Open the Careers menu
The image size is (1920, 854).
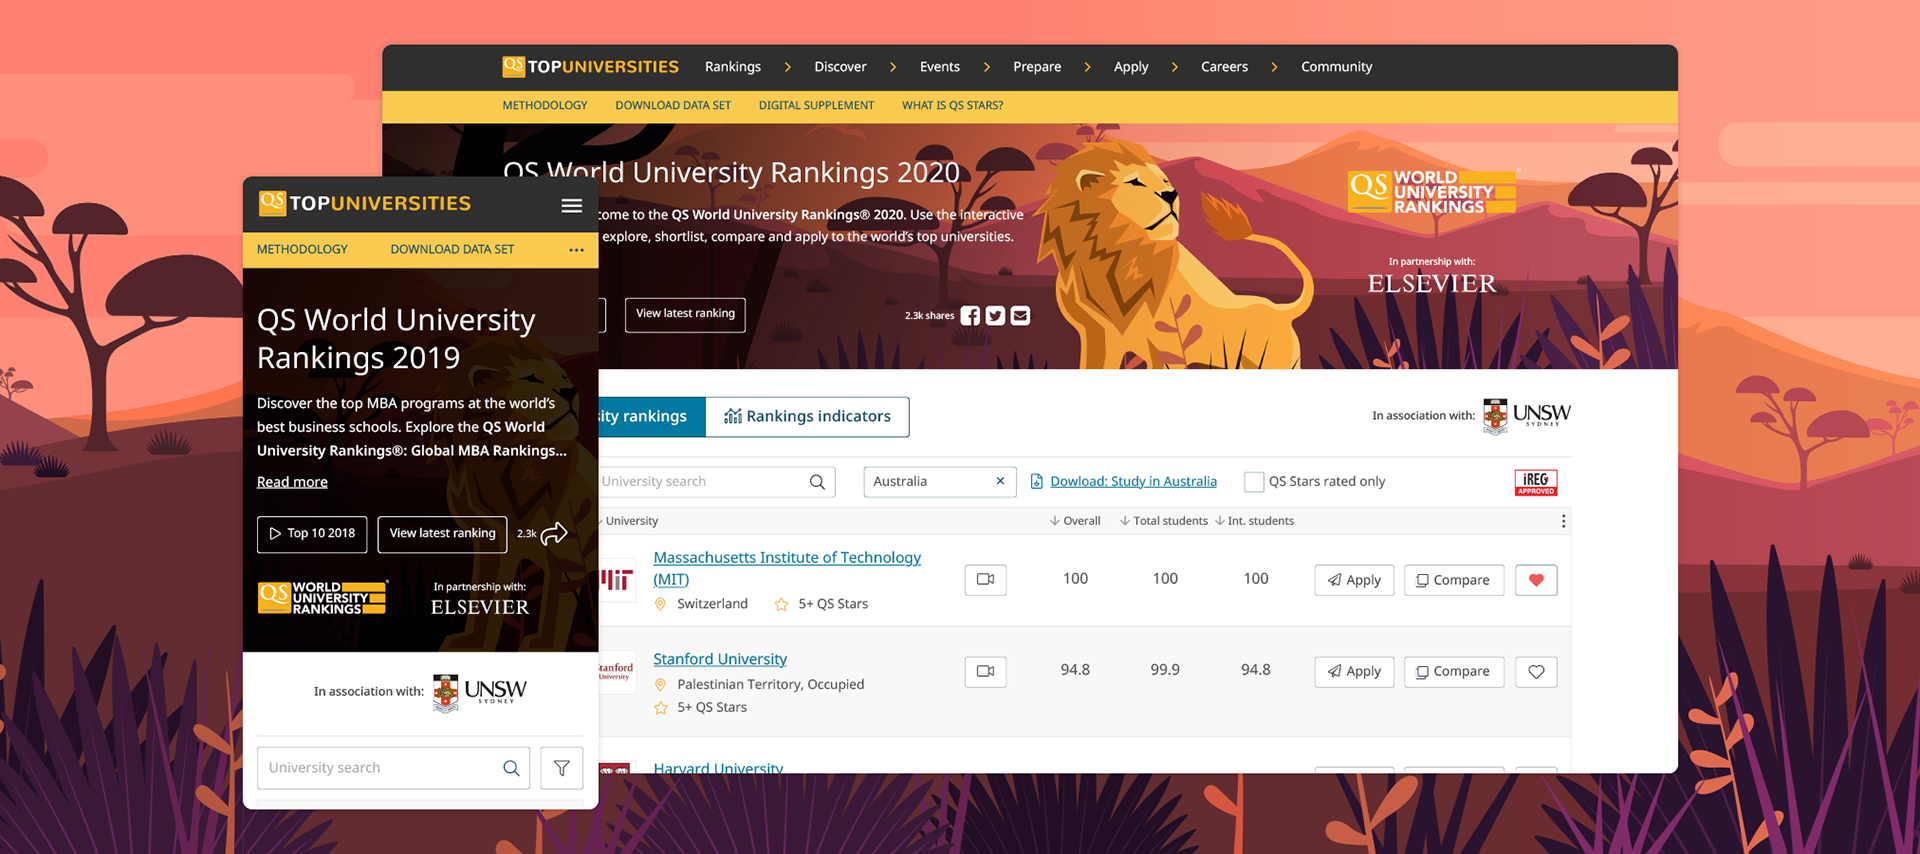tap(1224, 67)
